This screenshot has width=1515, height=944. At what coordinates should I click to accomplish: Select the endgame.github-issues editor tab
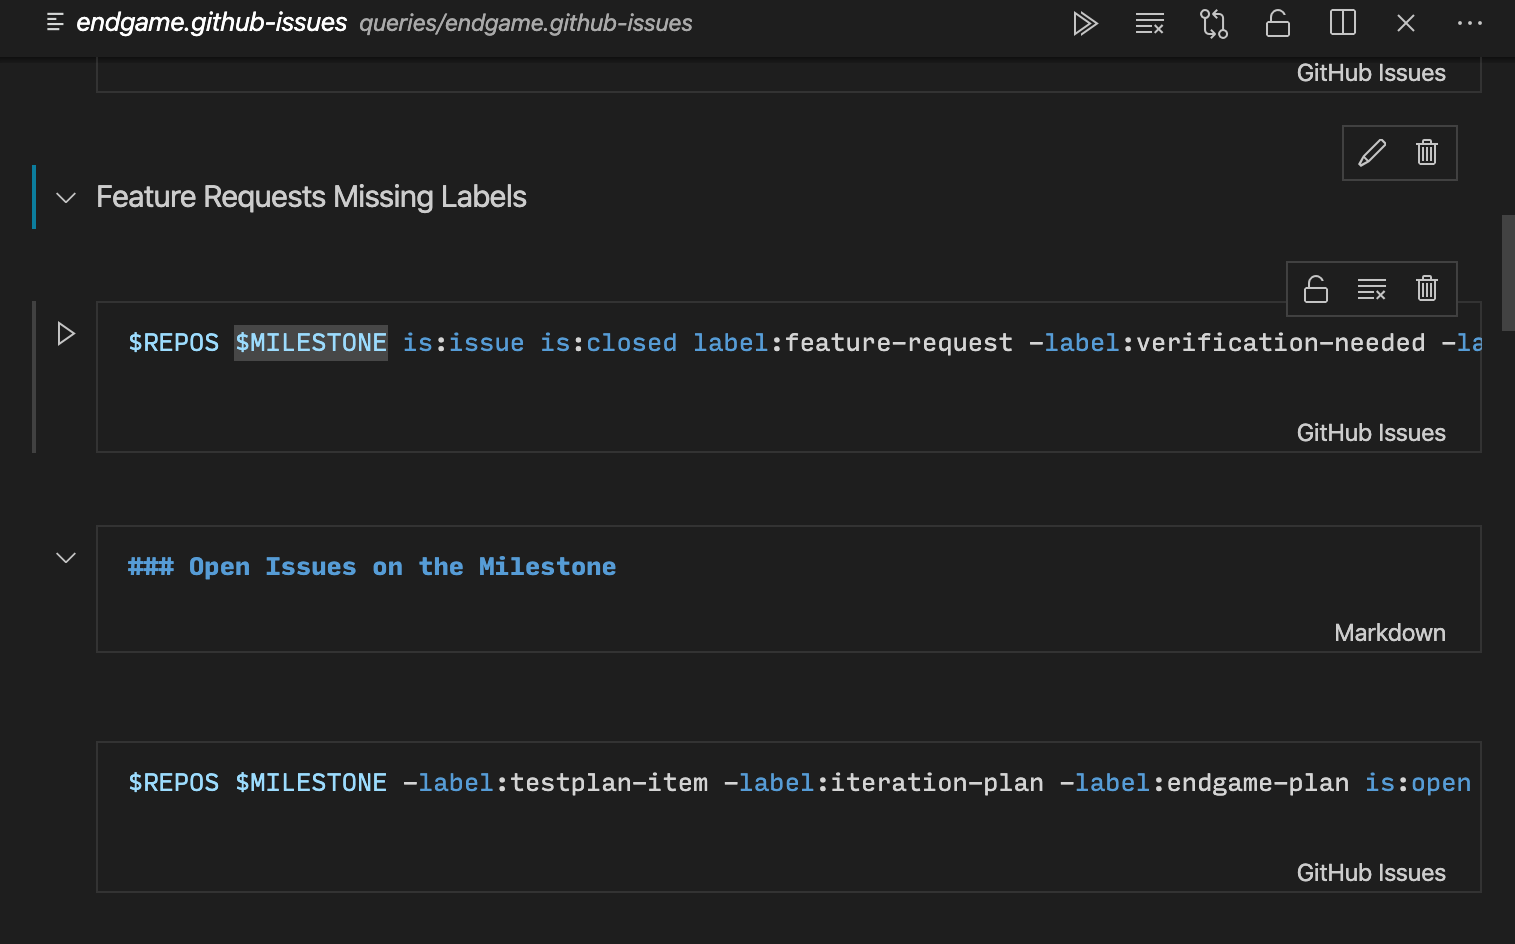click(211, 22)
